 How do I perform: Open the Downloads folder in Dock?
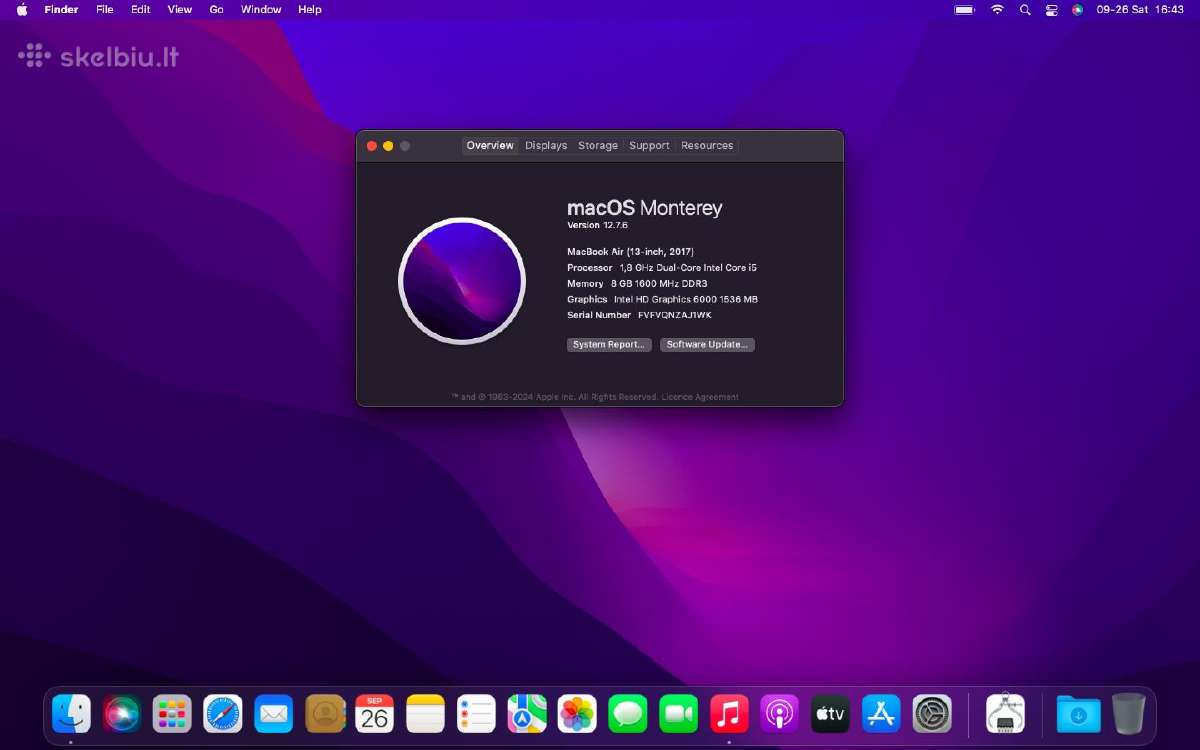tap(1079, 714)
